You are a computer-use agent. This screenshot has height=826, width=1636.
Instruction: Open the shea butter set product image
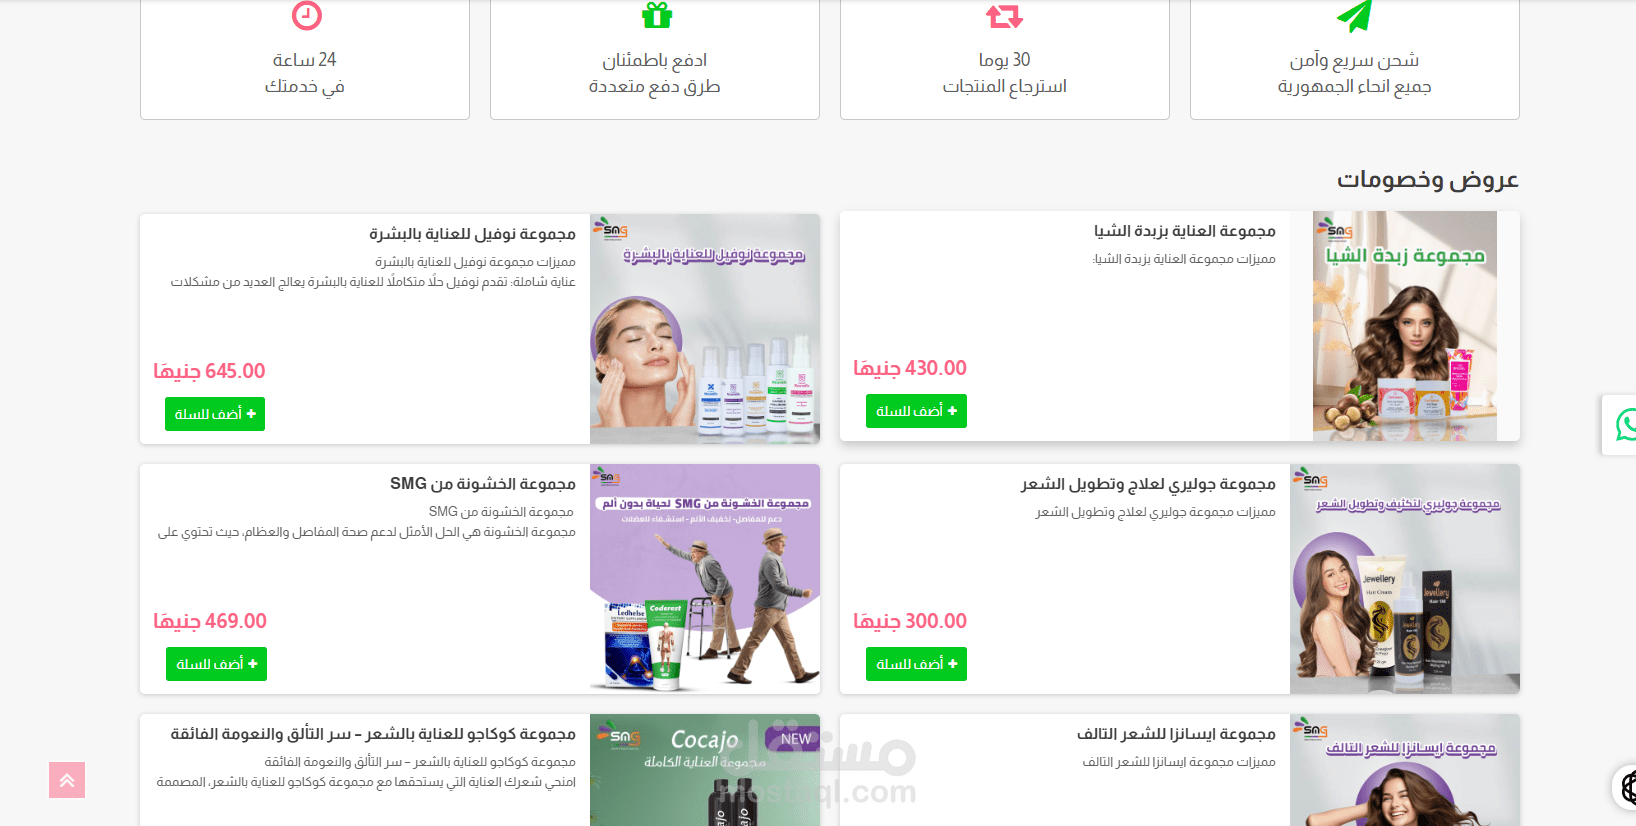[1405, 326]
